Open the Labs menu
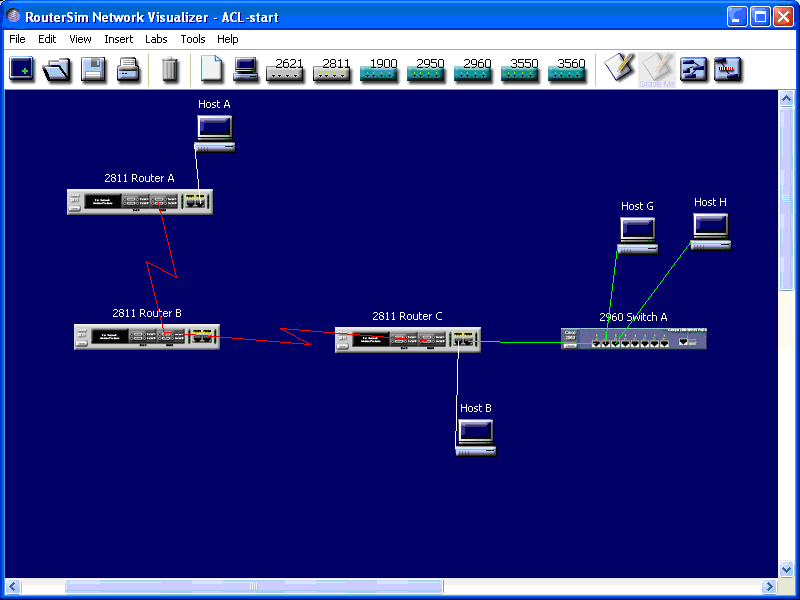The image size is (800, 600). pyautogui.click(x=156, y=39)
